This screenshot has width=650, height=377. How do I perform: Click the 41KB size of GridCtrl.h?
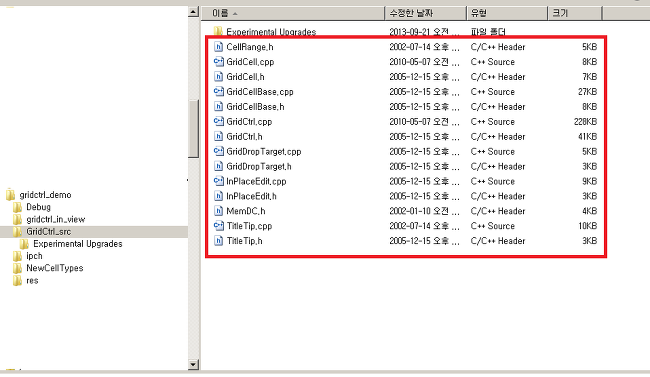[587, 136]
